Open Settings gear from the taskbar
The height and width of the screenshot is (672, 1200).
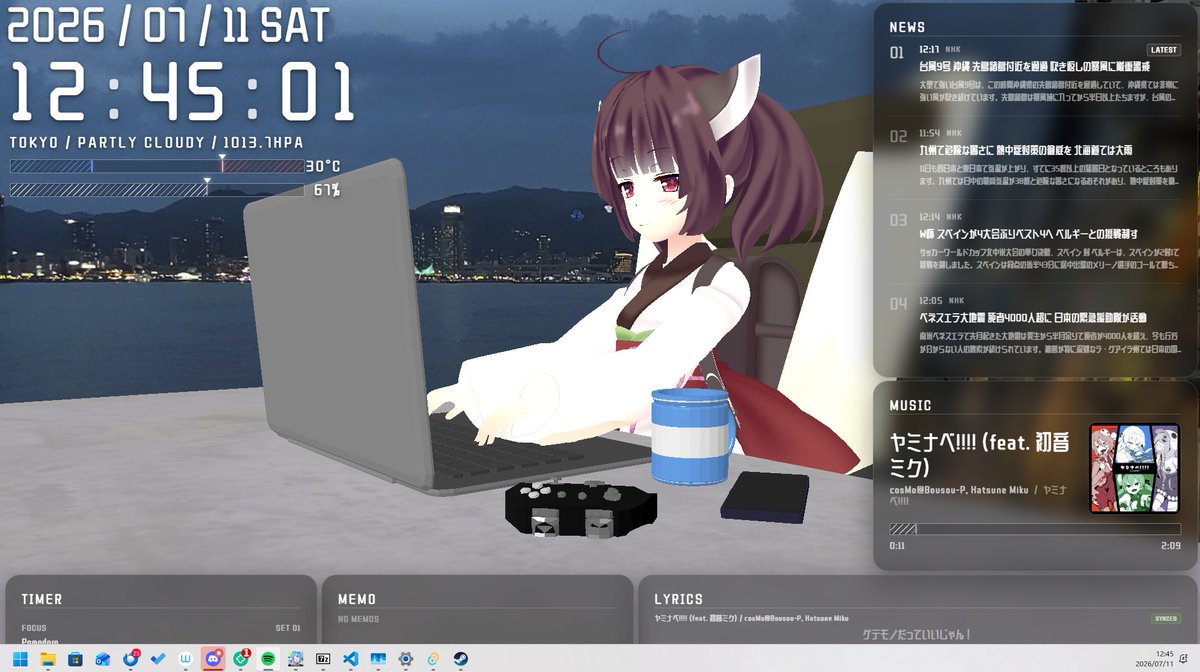(406, 659)
